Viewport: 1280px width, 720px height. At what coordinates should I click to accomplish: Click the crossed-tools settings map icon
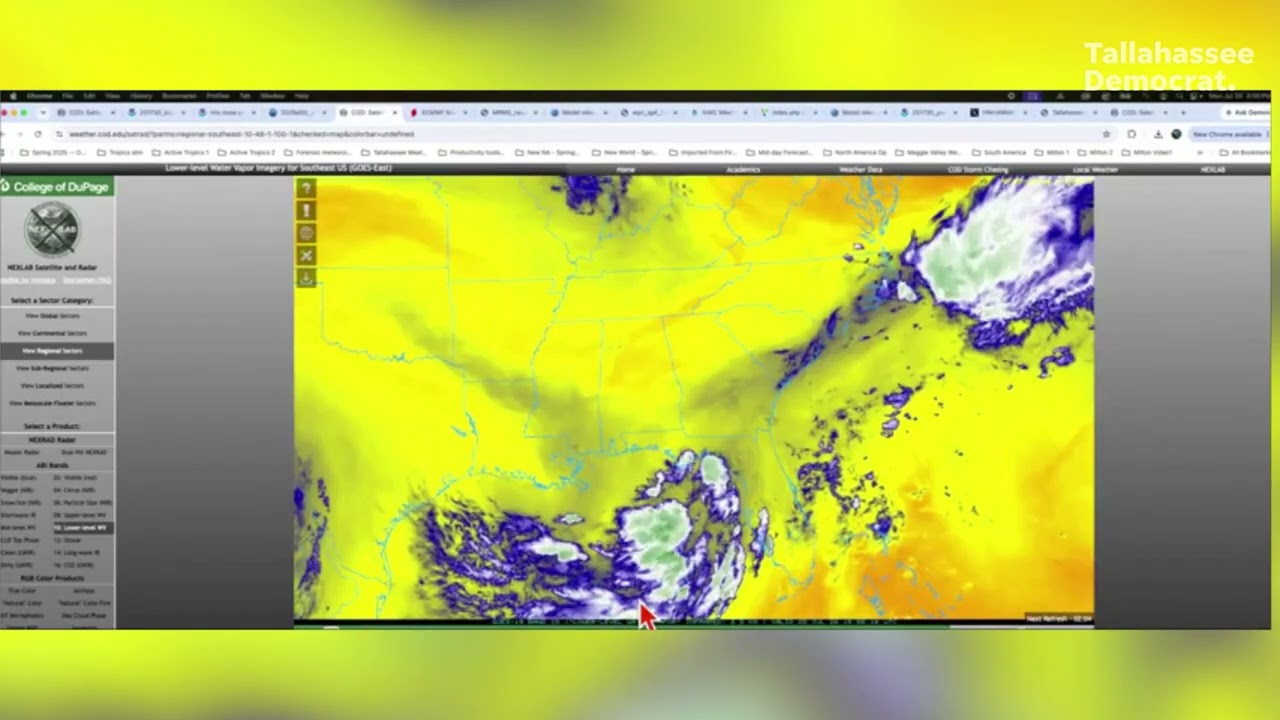coord(306,256)
